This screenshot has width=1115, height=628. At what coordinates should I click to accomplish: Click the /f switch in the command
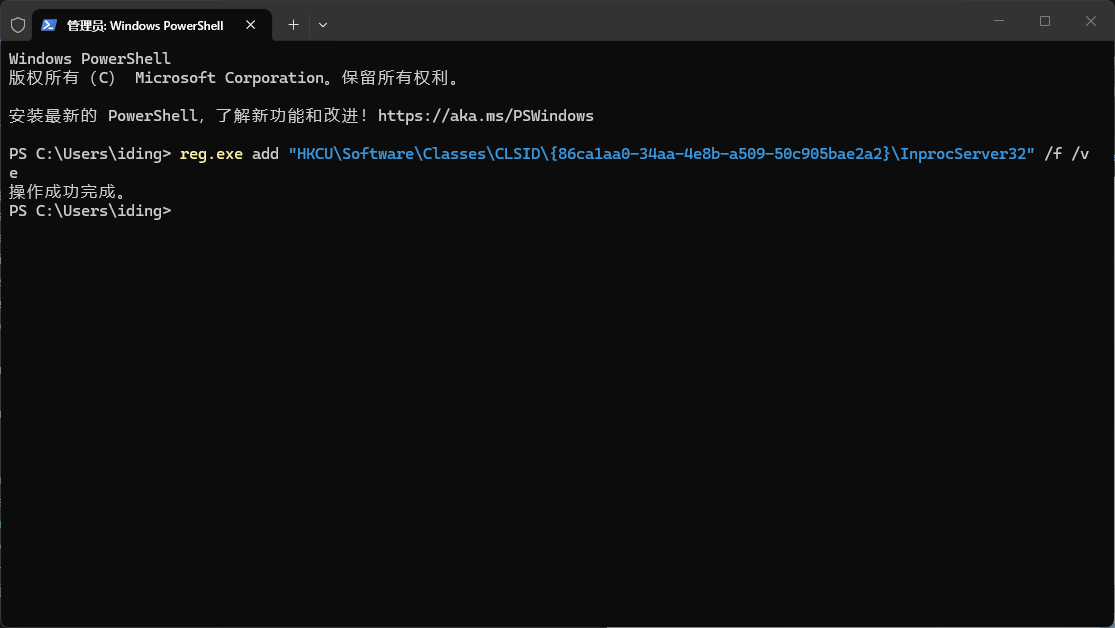[x=1052, y=154]
